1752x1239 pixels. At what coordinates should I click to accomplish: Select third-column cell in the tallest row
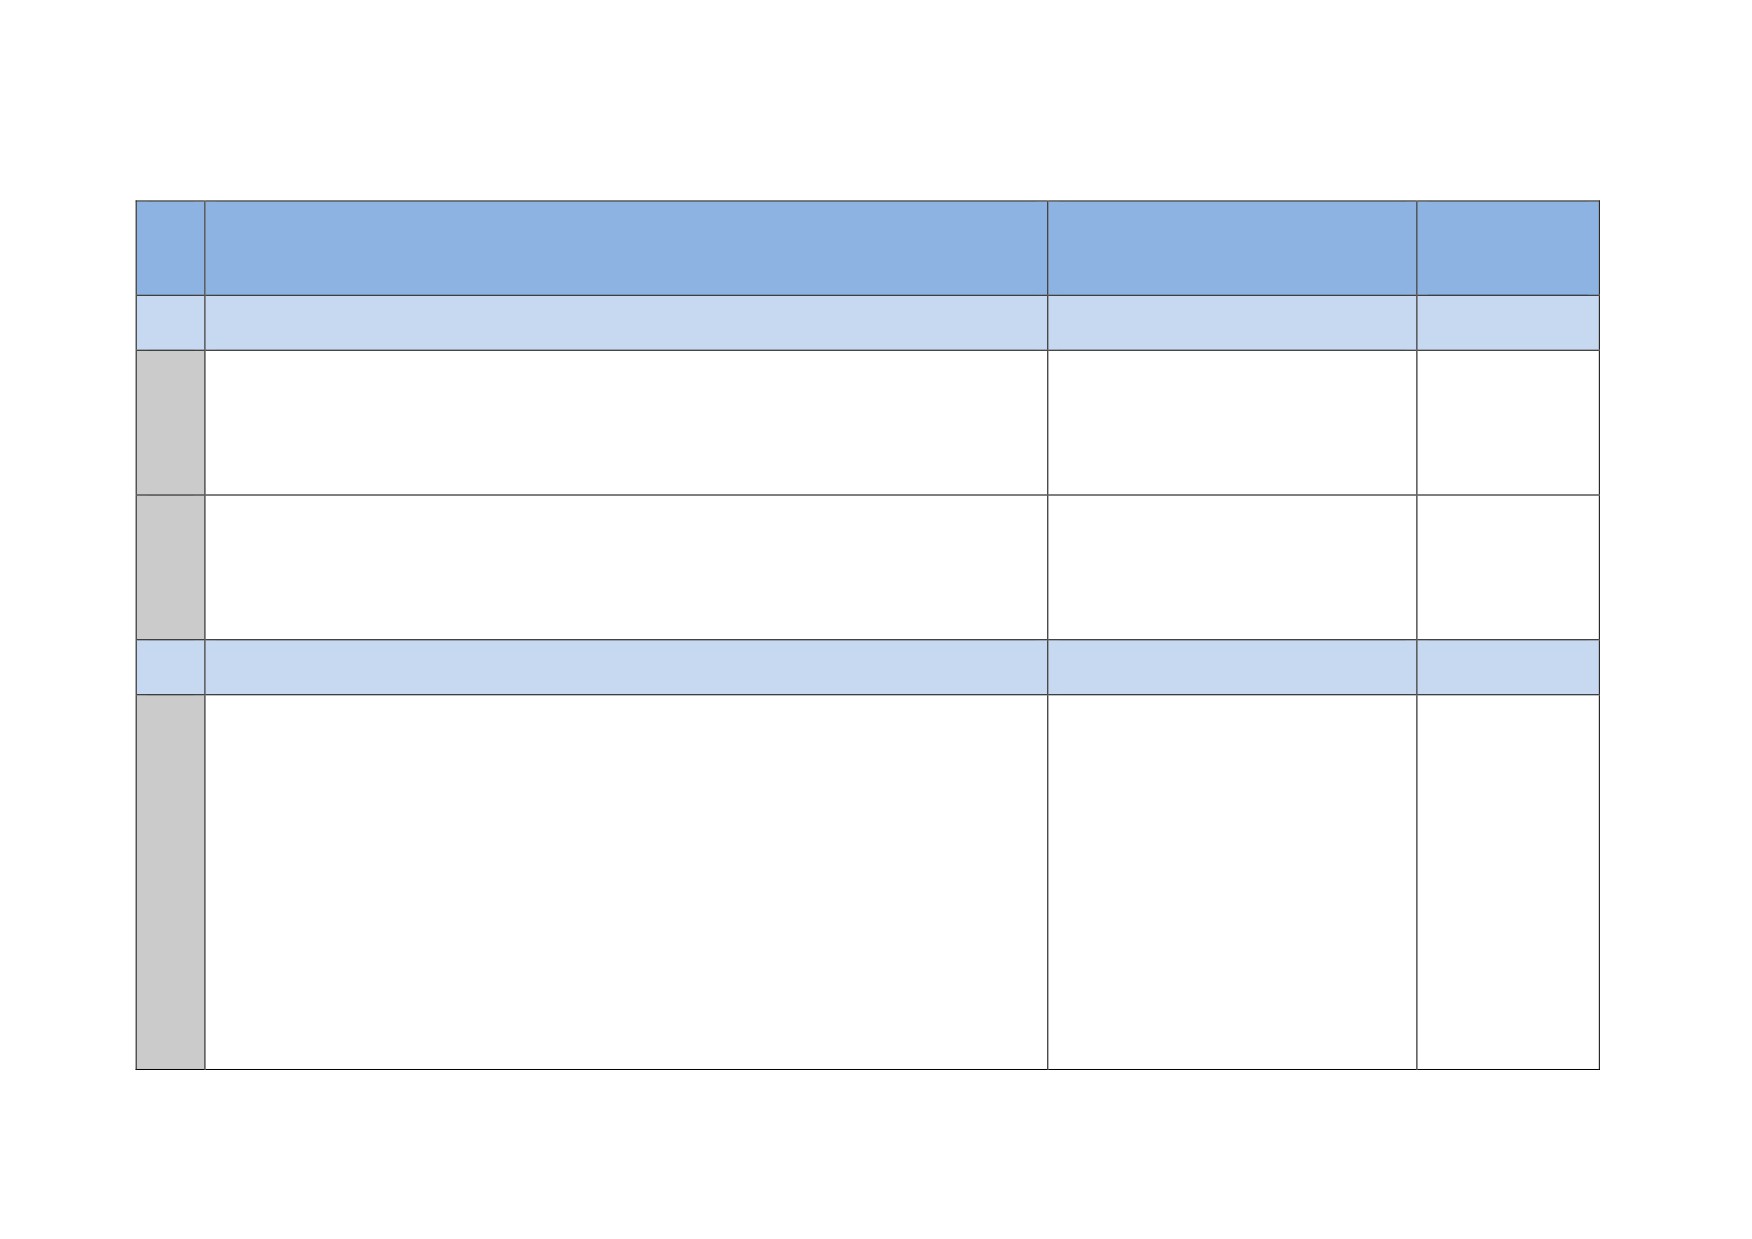click(1232, 882)
